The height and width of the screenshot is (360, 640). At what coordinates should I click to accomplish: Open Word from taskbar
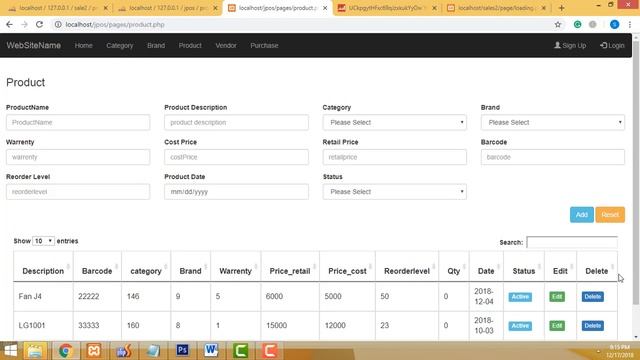[211, 351]
